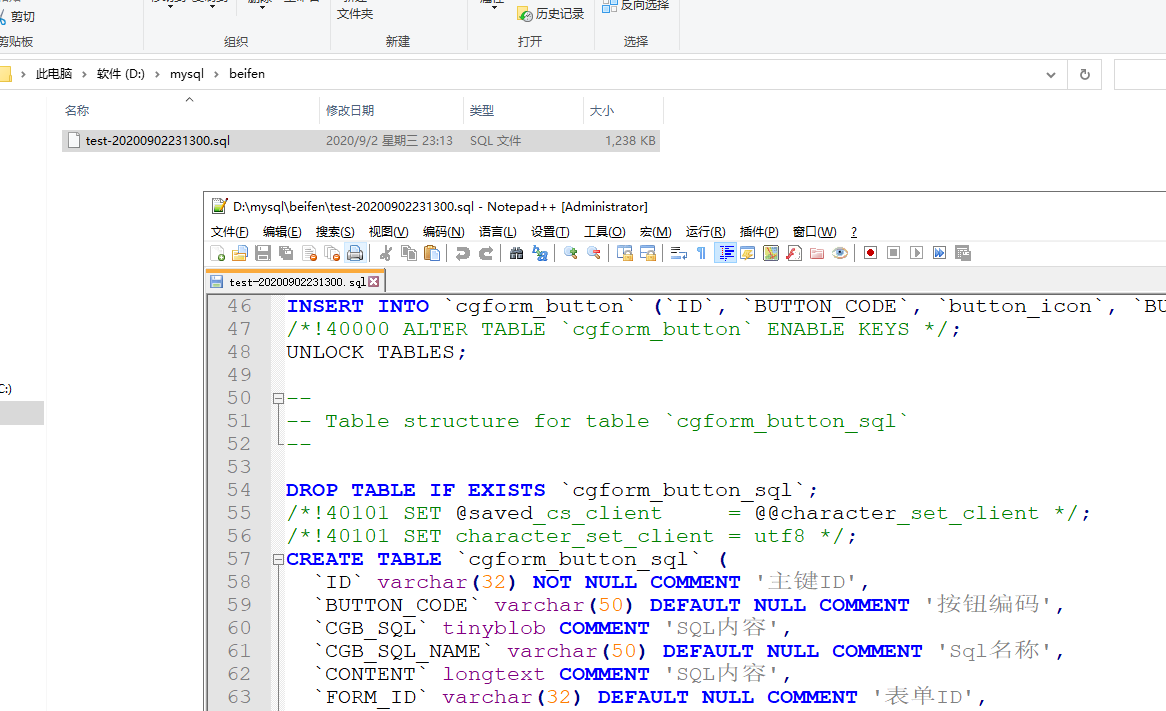Play back the recorded macro
The width and height of the screenshot is (1166, 711).
pyautogui.click(x=917, y=254)
